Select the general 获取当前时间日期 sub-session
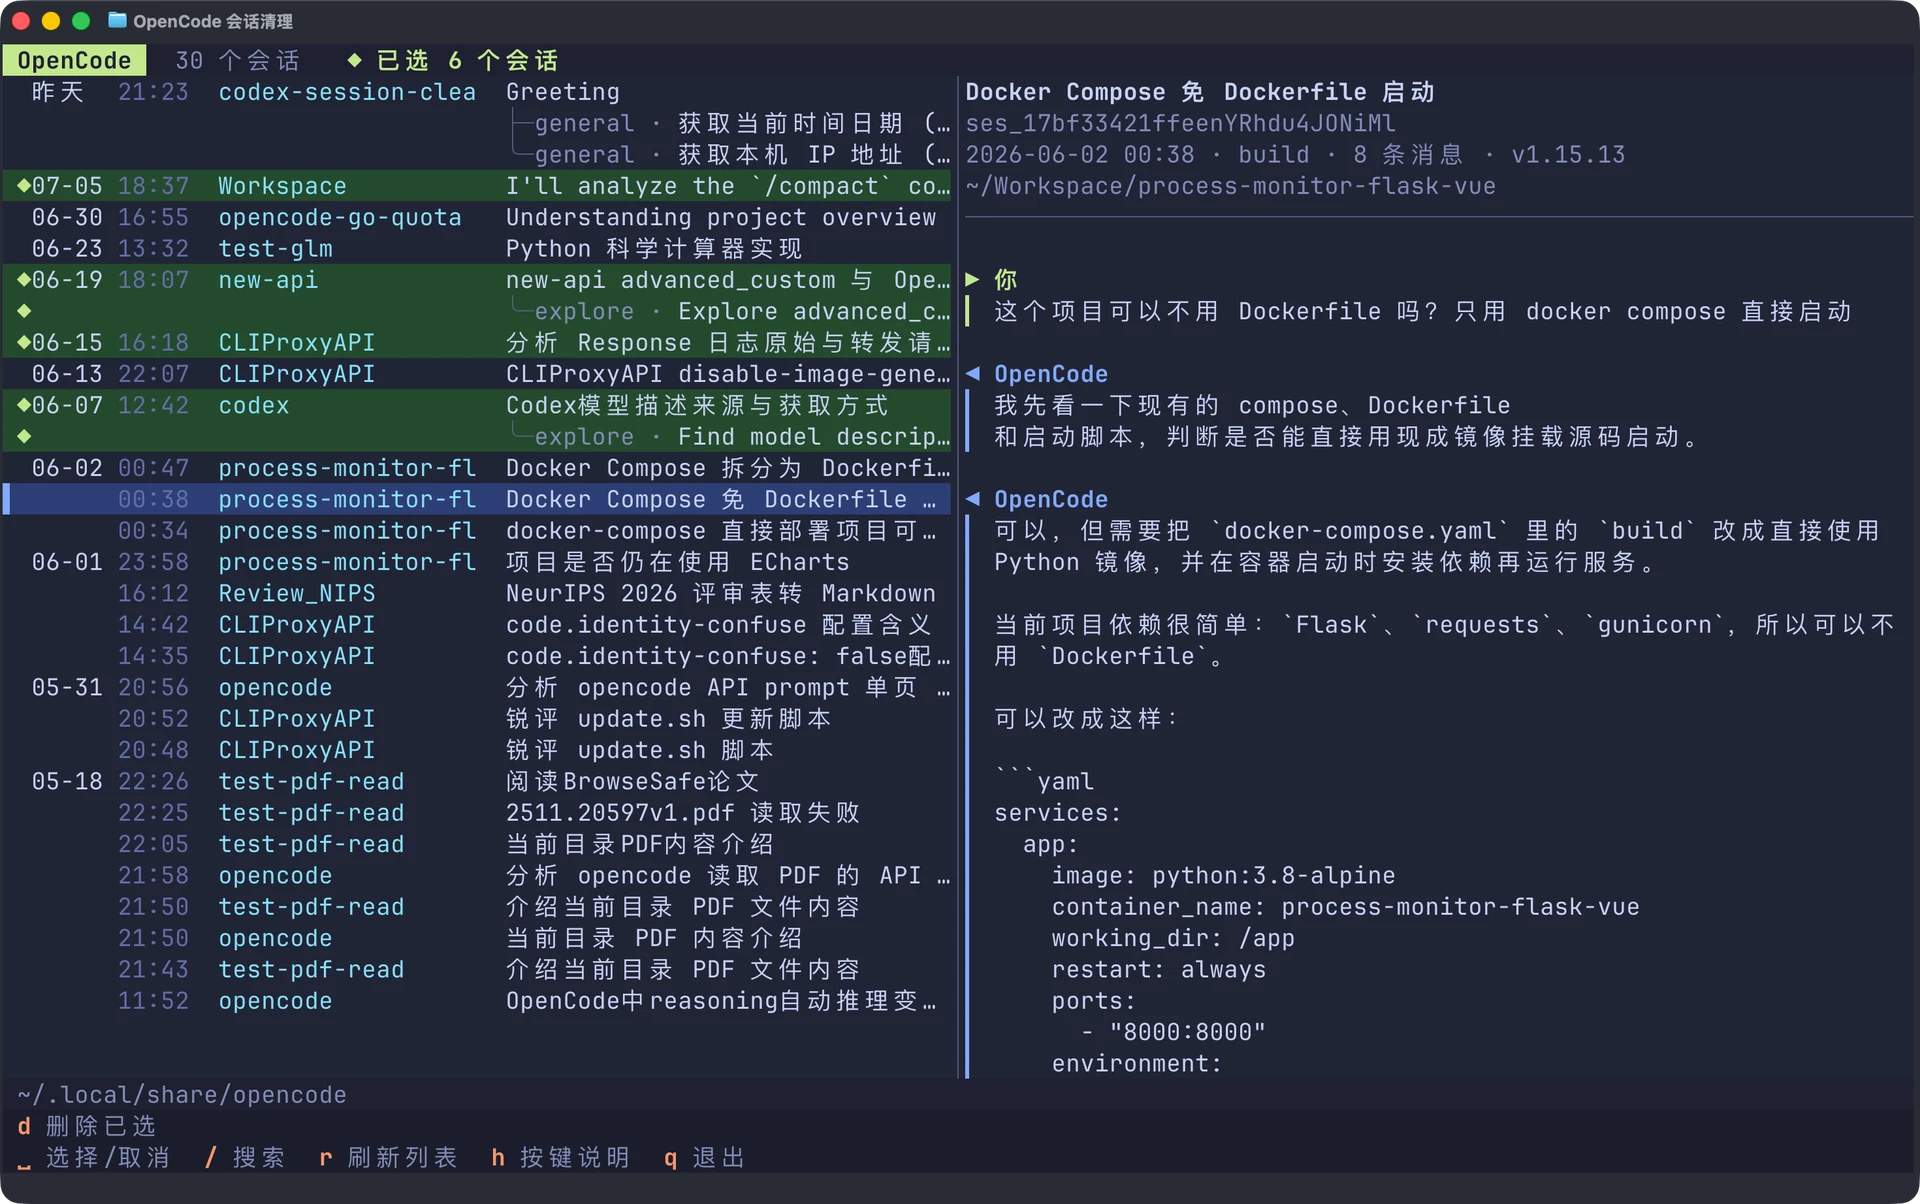 tap(478, 123)
